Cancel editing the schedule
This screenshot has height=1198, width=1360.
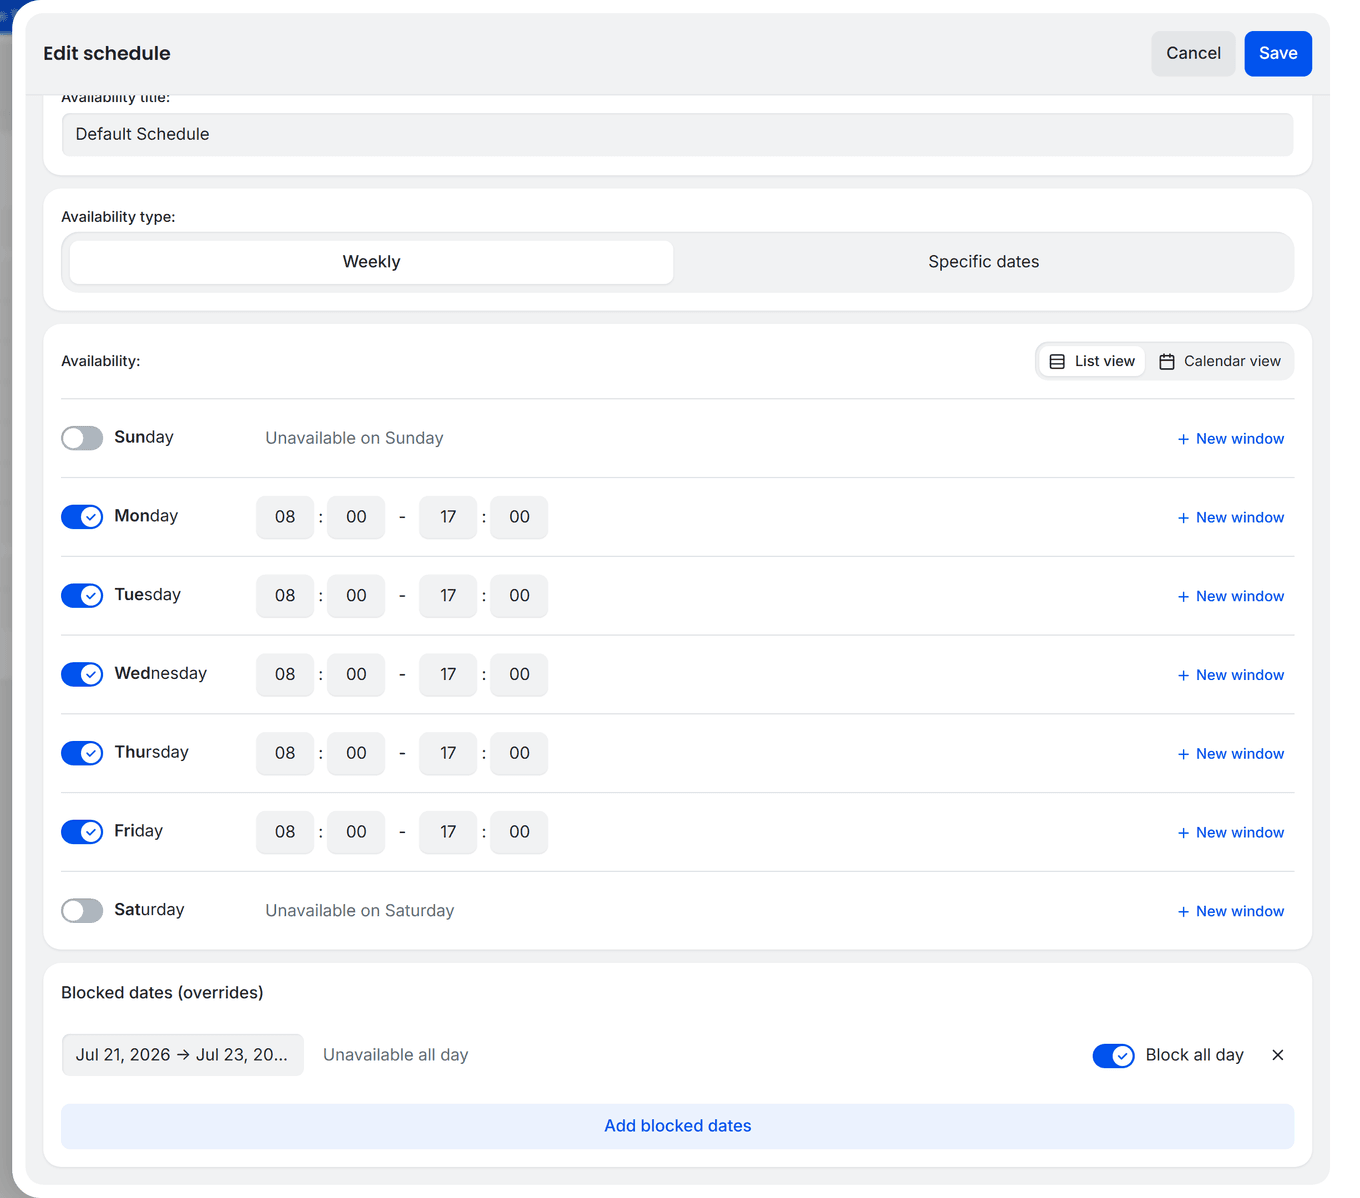click(1193, 54)
